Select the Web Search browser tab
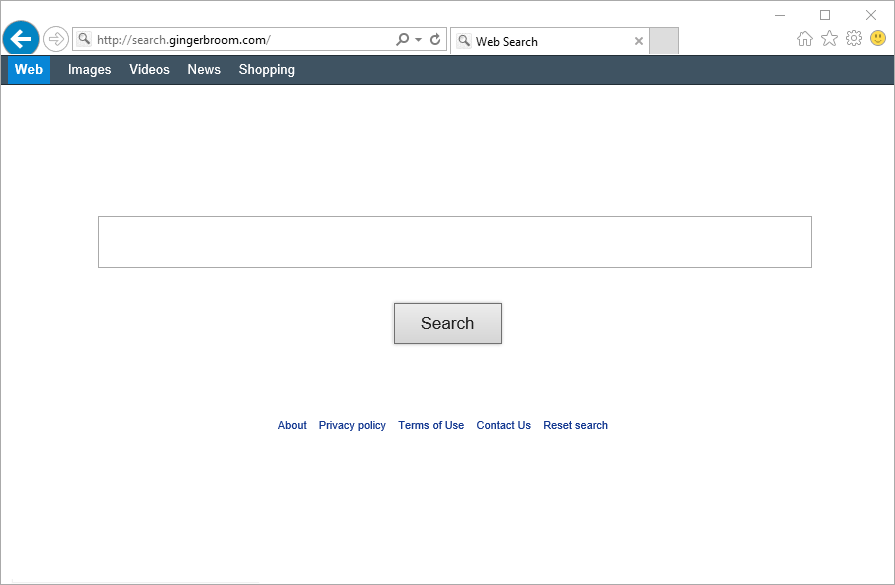The height and width of the screenshot is (585, 895). click(x=549, y=41)
